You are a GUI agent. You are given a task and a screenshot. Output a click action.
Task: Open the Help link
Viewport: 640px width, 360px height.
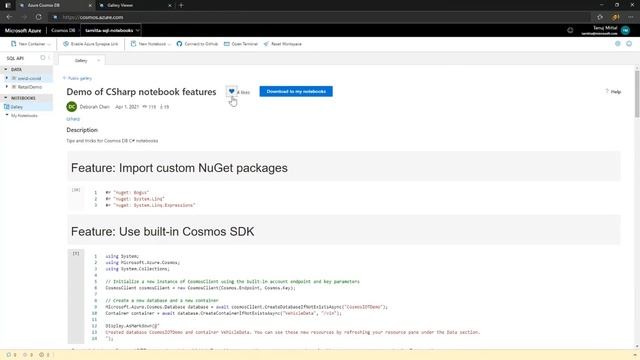(613, 92)
